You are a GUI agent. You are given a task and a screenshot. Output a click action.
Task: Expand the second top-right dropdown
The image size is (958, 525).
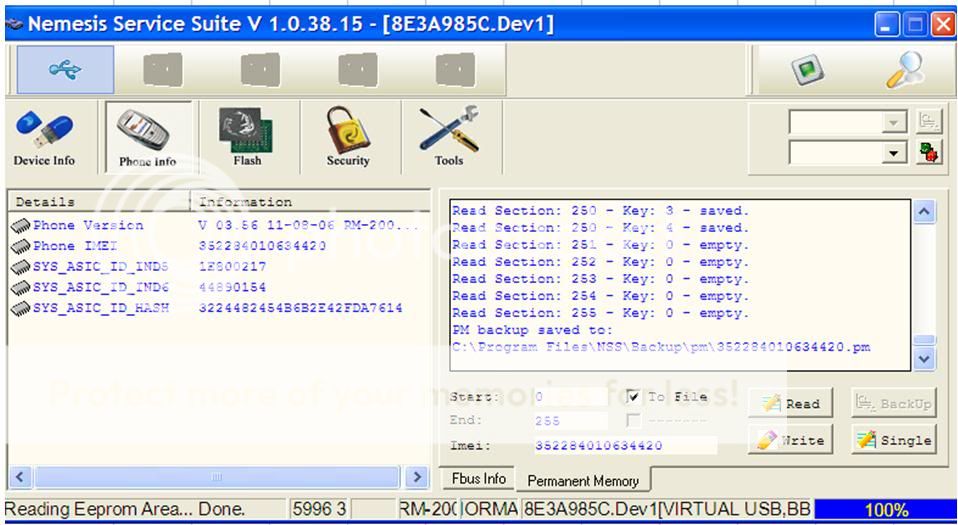893,153
